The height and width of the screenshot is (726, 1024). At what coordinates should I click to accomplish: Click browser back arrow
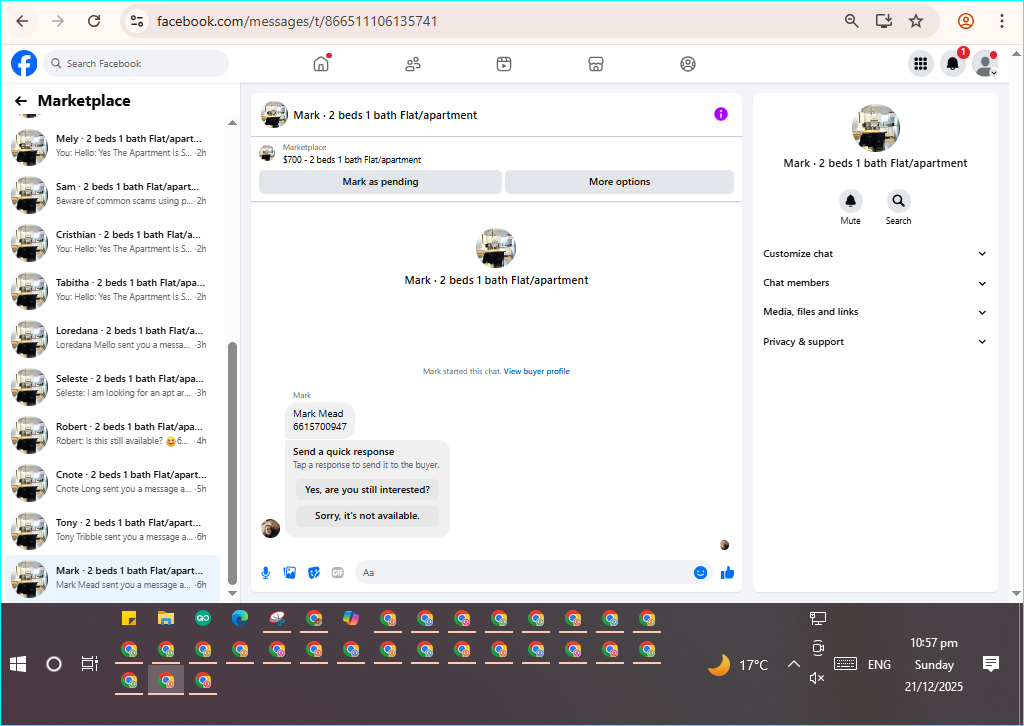click(22, 21)
